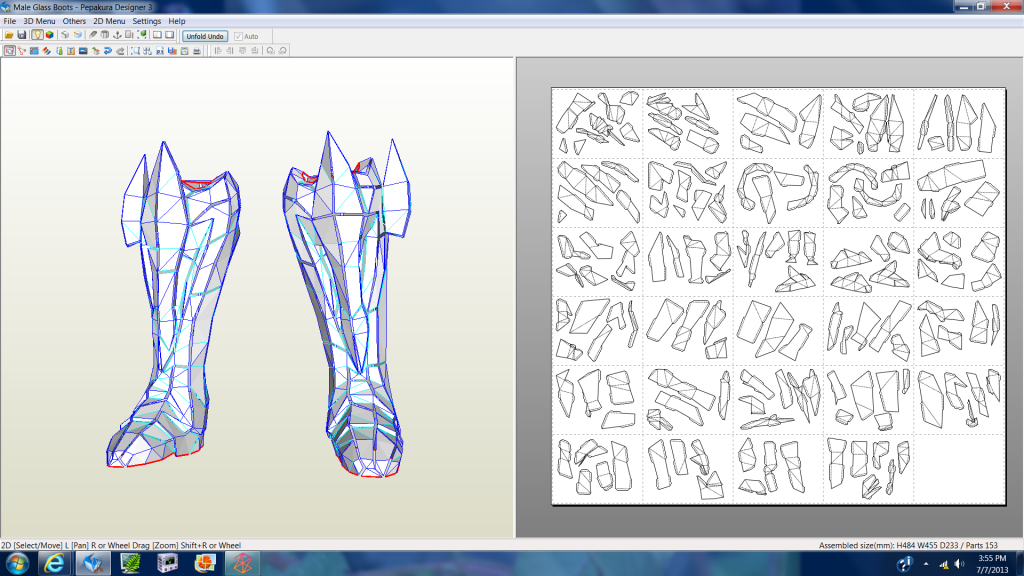The width and height of the screenshot is (1024, 576).
Task: Open the Help menu
Action: [177, 21]
